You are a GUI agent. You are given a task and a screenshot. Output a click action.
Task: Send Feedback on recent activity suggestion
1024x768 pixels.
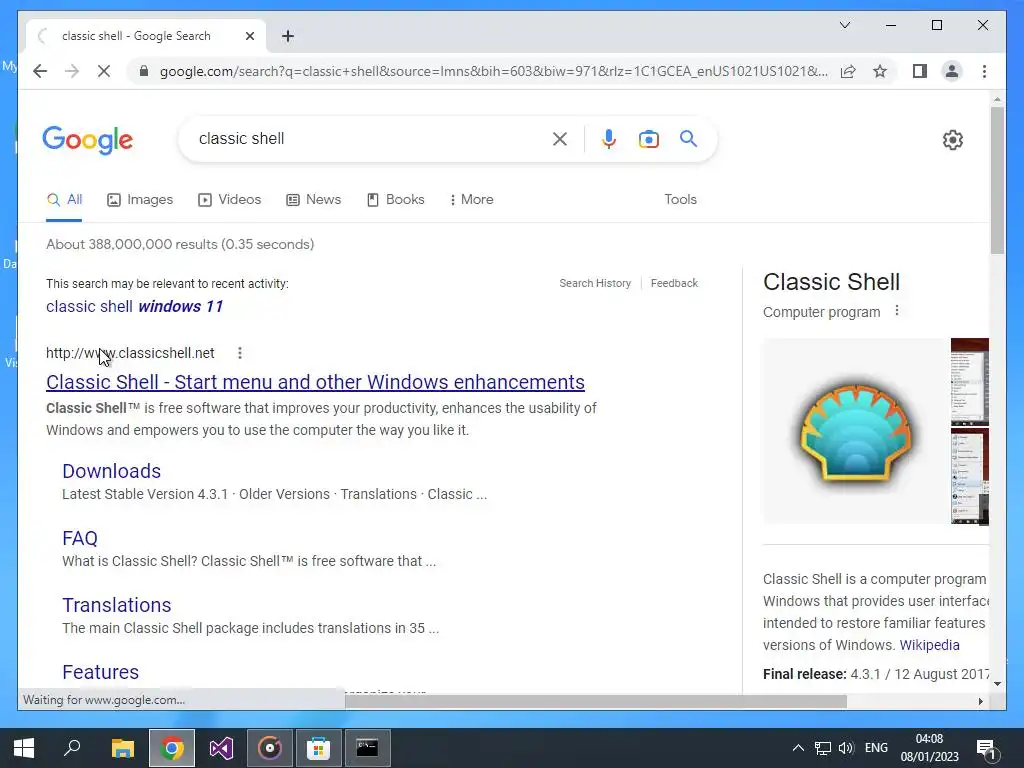pyautogui.click(x=674, y=283)
